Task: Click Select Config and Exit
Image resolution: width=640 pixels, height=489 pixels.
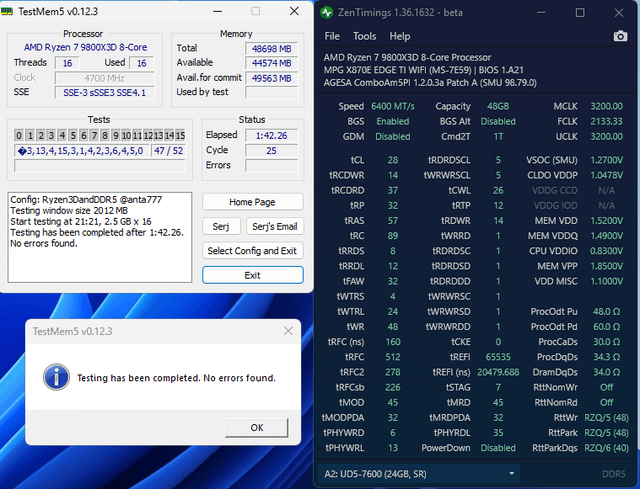Action: [253, 251]
